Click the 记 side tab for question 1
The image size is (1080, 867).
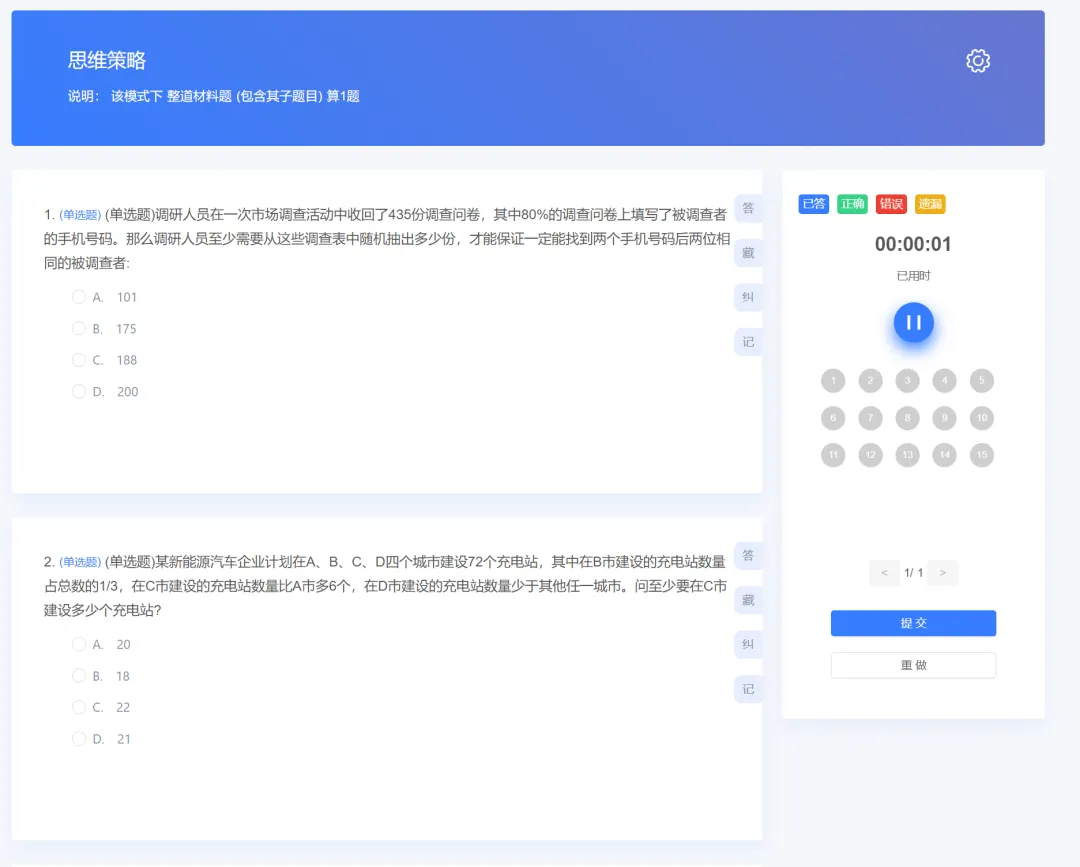[748, 342]
